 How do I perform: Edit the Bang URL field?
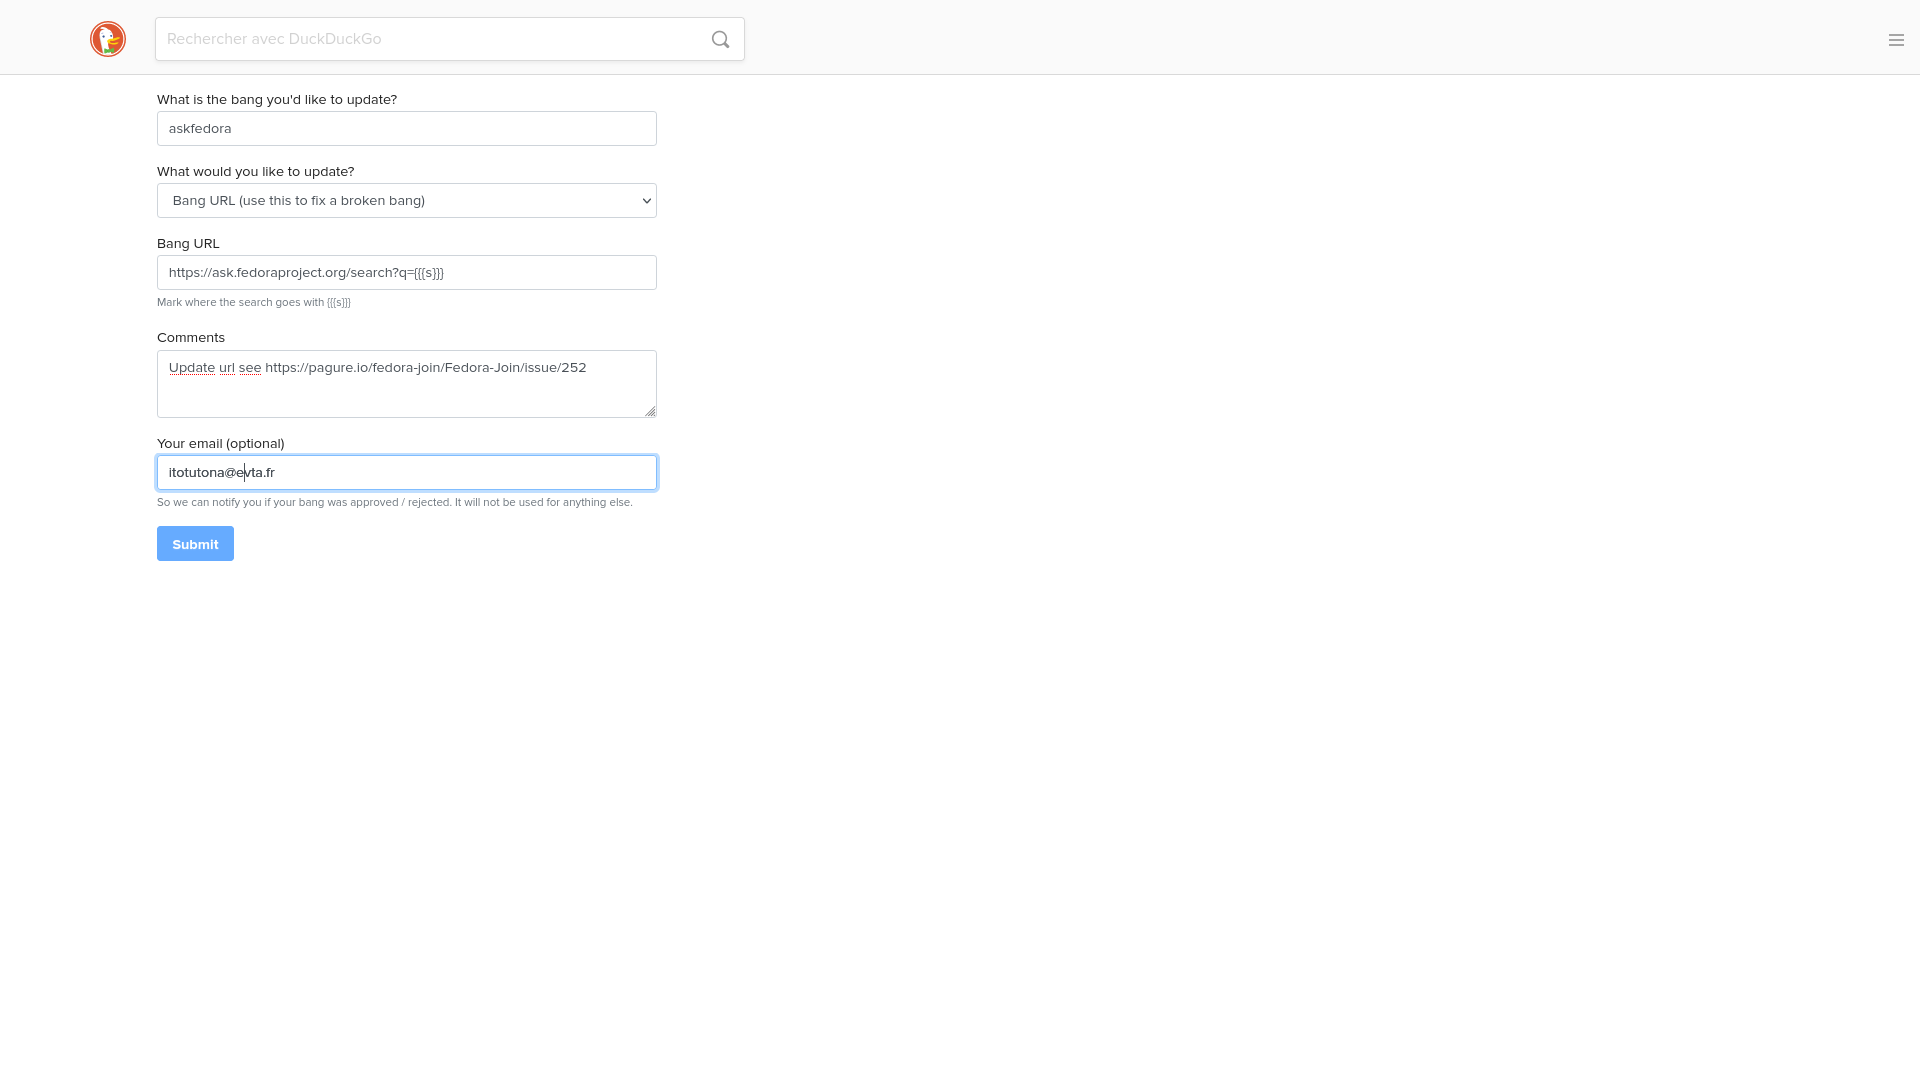coord(407,272)
